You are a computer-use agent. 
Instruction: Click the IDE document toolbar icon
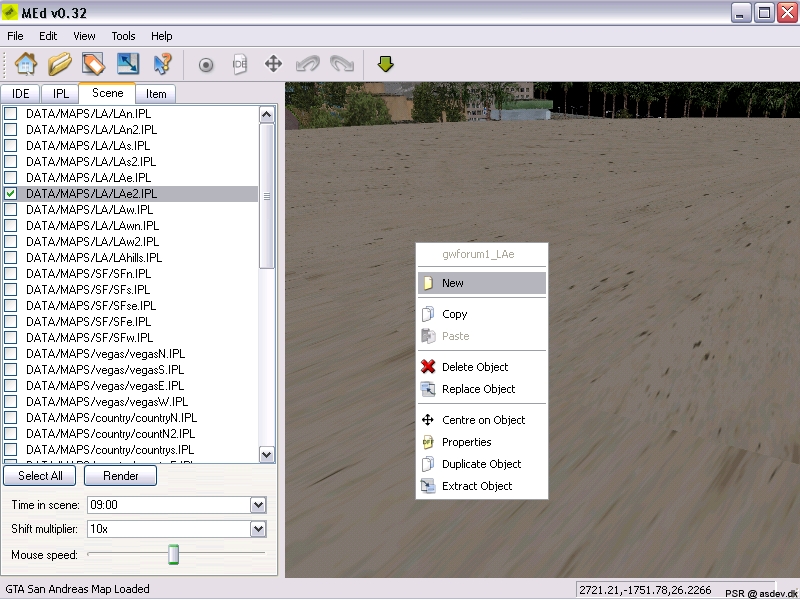coord(239,64)
